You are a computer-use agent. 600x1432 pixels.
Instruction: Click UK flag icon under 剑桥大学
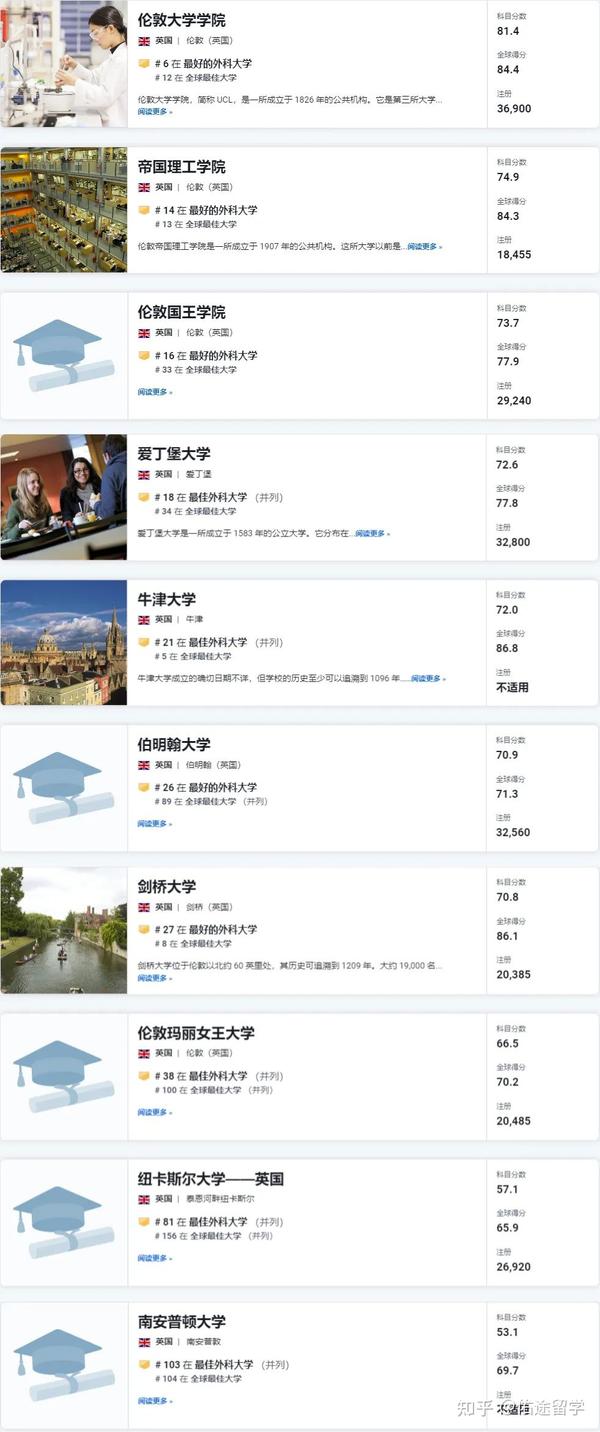144,908
